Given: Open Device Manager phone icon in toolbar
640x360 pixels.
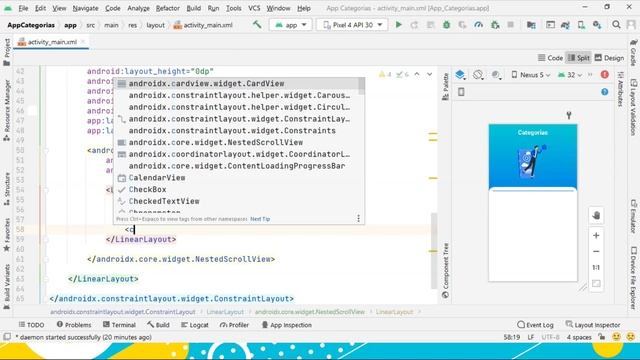Looking at the screenshot, I should pyautogui.click(x=581, y=25).
